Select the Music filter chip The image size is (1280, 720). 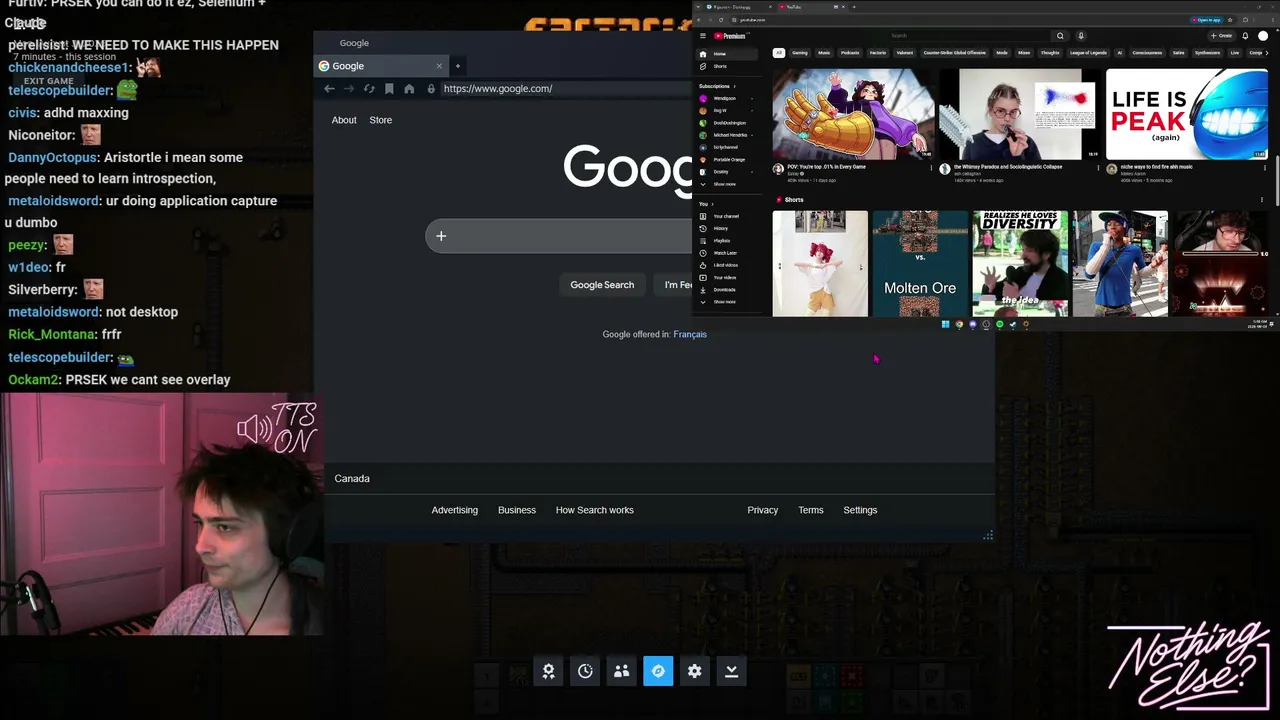824,53
